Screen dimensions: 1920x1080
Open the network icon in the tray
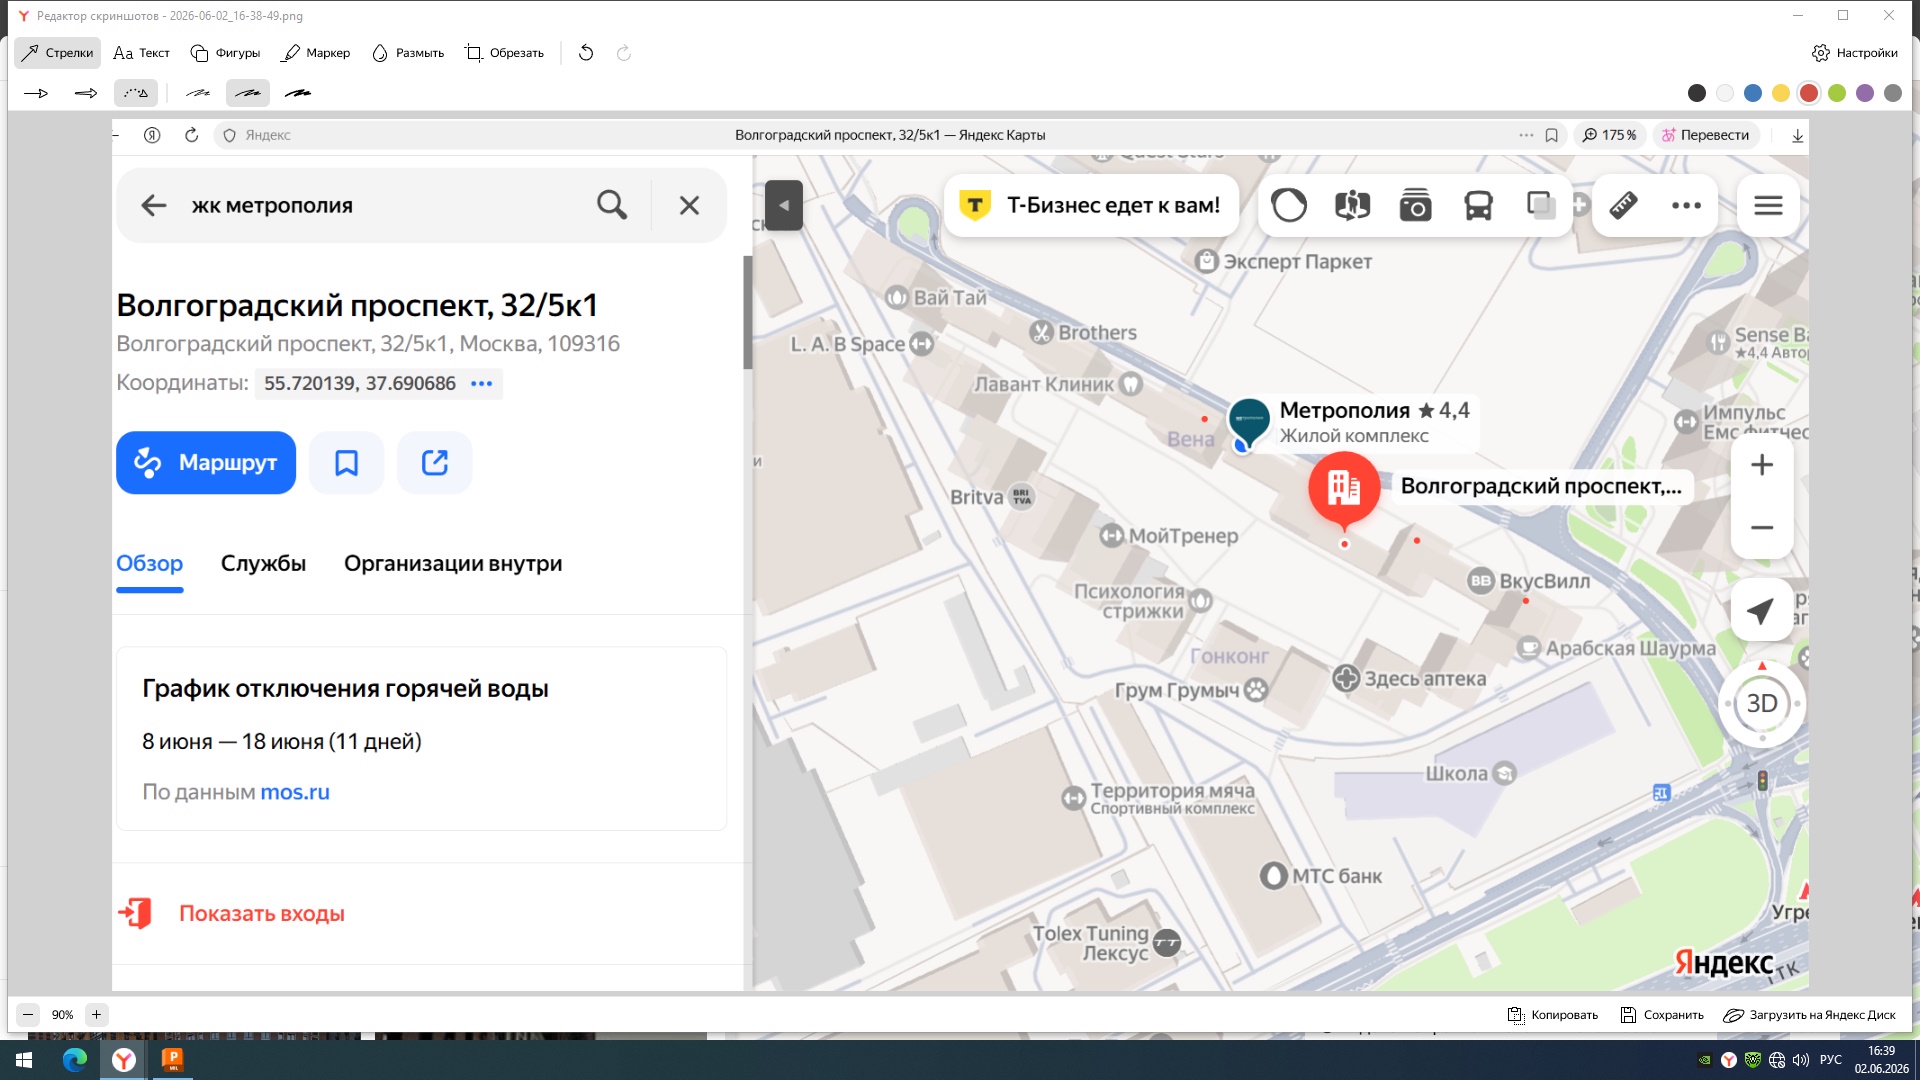point(1777,1060)
